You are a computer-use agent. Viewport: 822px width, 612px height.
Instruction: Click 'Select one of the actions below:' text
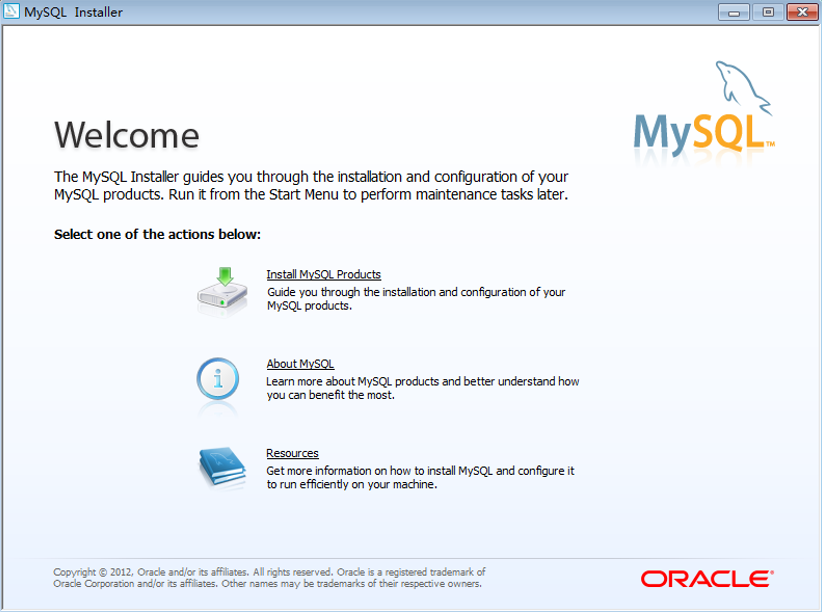(x=157, y=234)
